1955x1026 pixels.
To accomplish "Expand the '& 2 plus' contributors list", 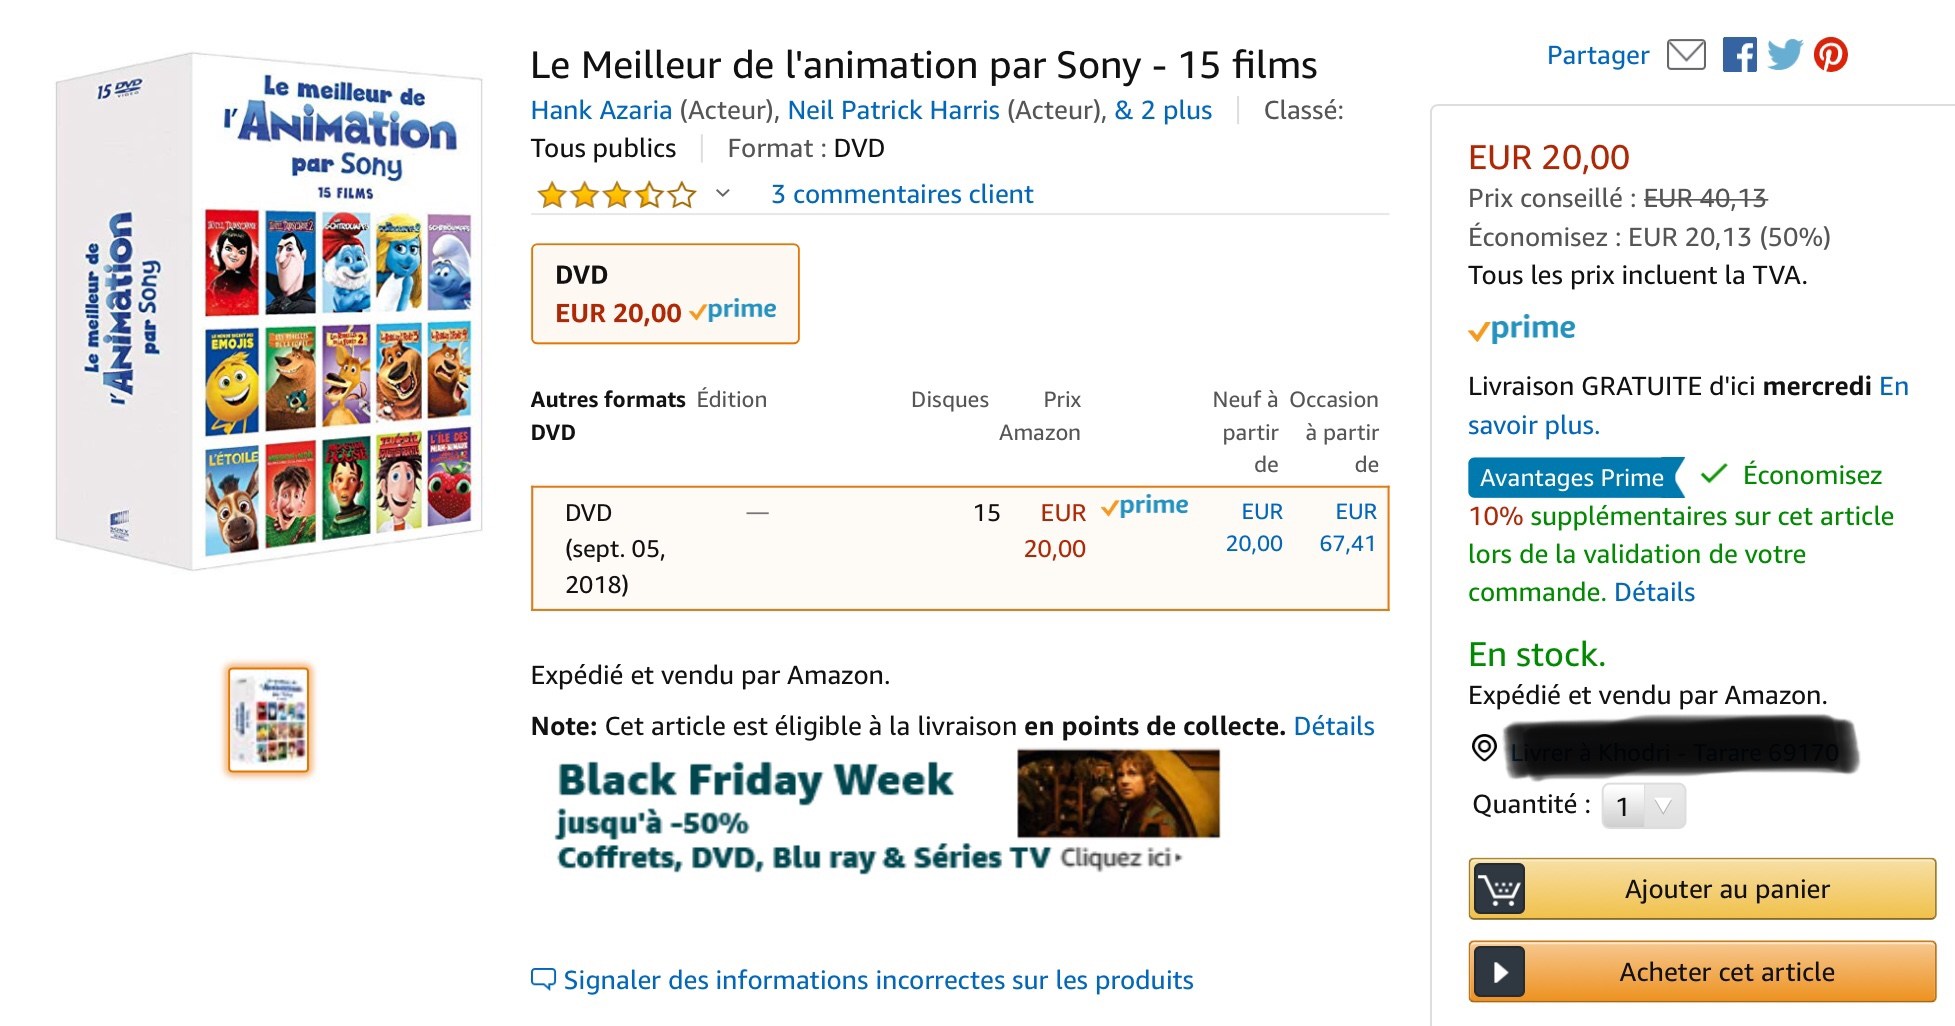I will click(x=1163, y=110).
